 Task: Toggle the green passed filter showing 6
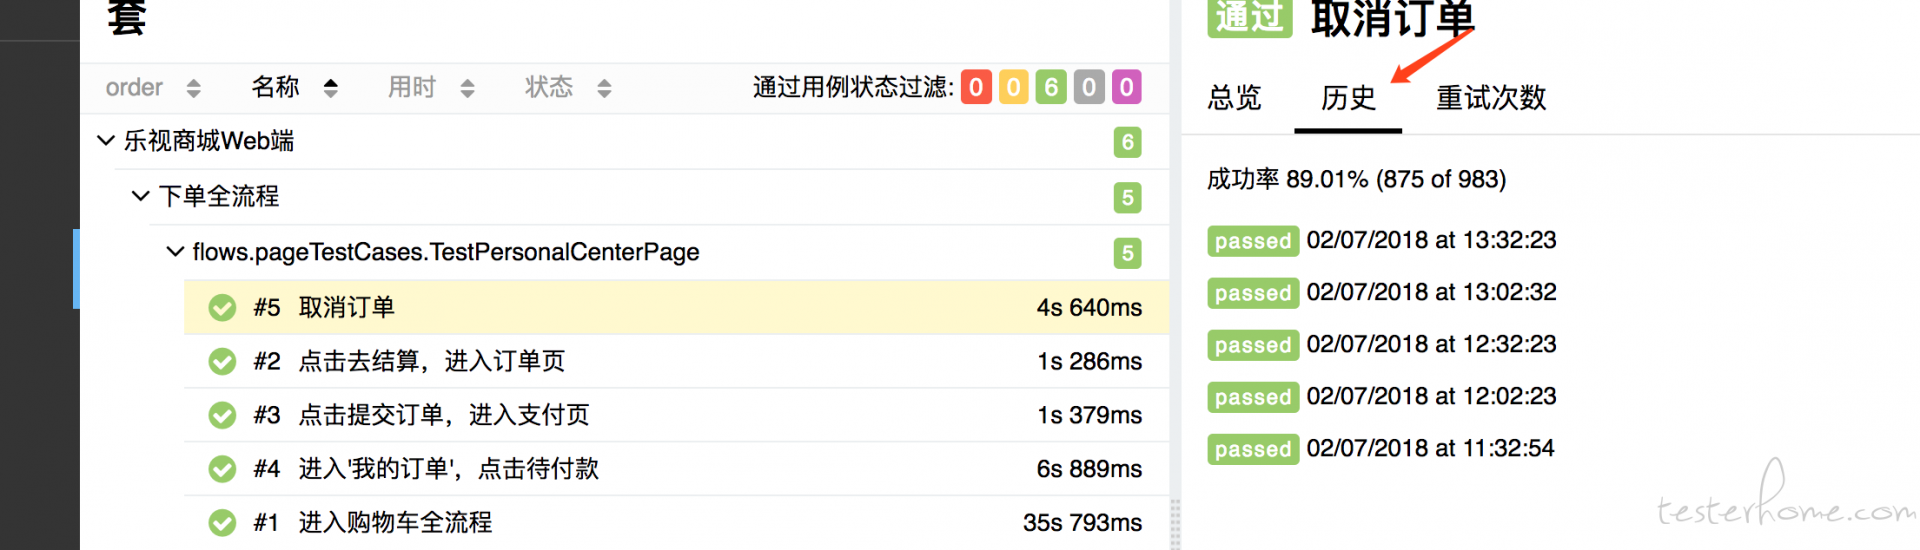click(1051, 88)
